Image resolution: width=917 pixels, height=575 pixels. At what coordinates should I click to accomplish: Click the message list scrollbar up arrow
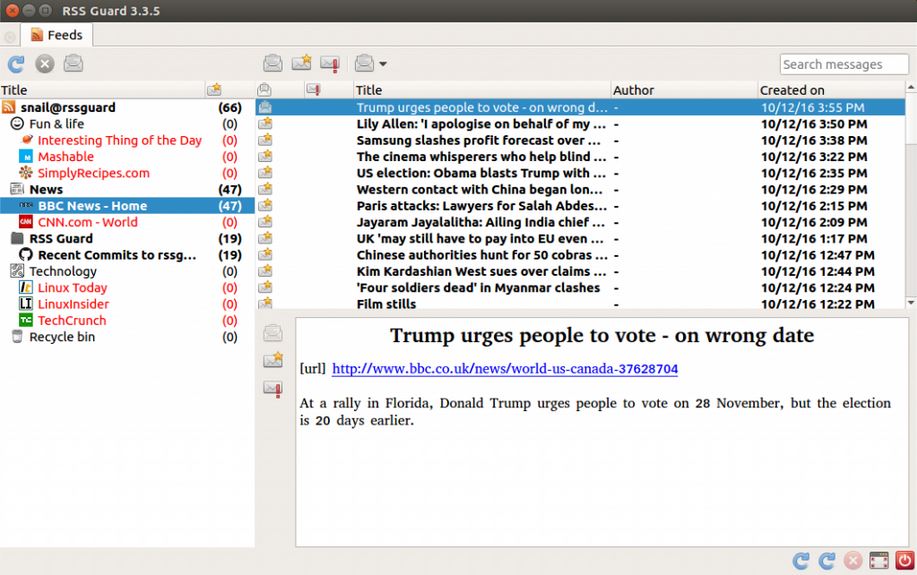[911, 88]
